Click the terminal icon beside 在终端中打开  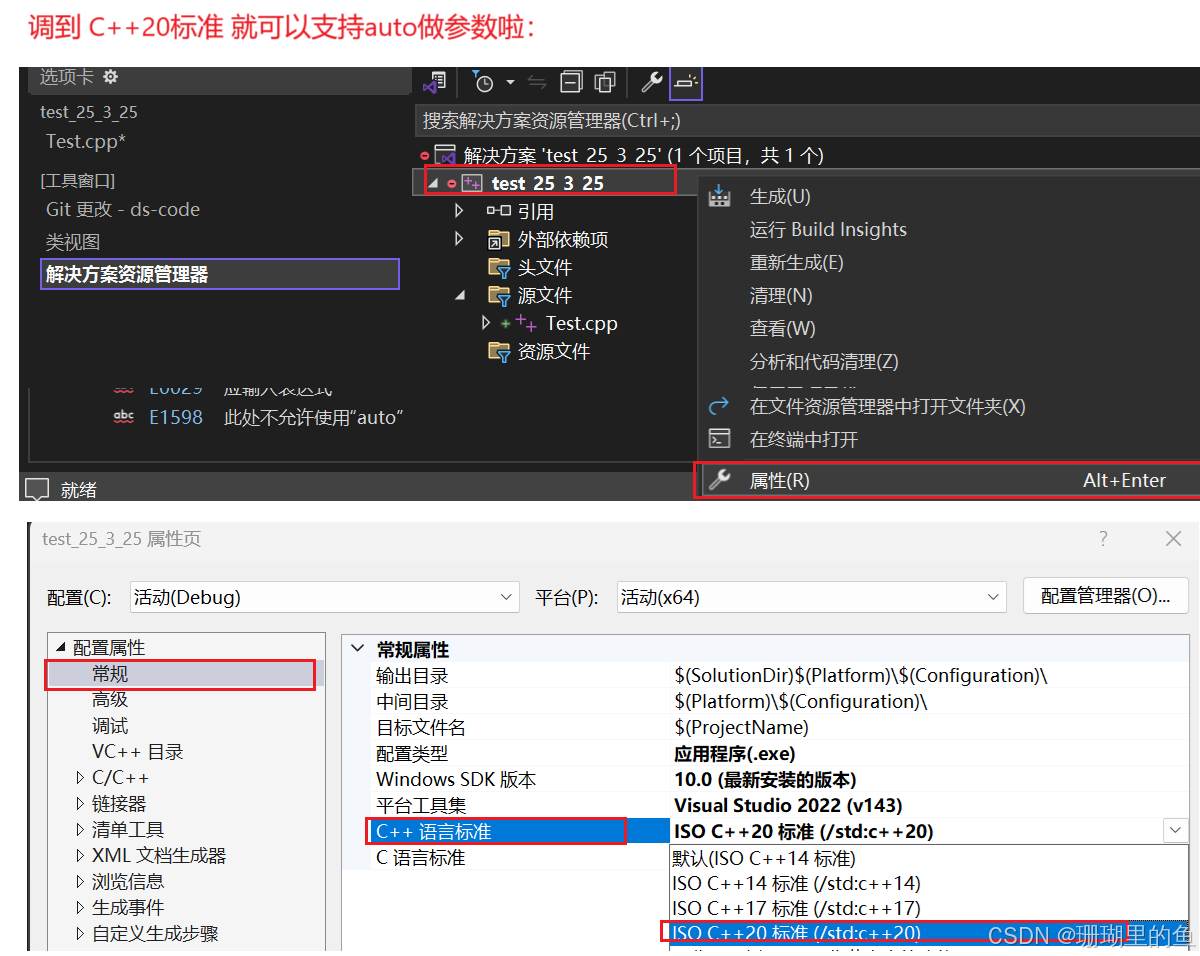pyautogui.click(x=719, y=439)
